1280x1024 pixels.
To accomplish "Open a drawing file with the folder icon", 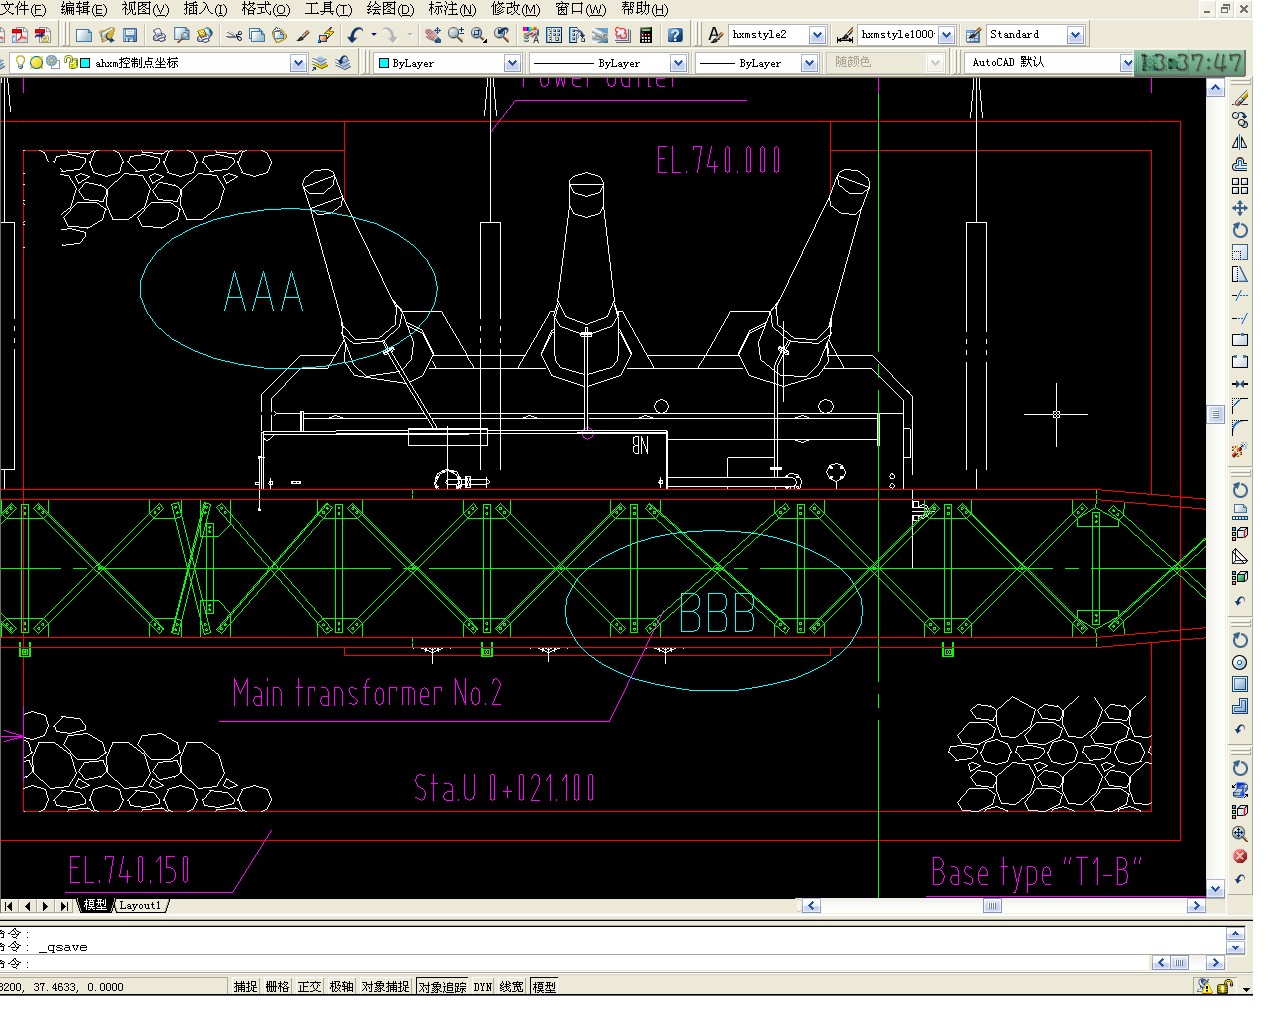I will [x=107, y=35].
